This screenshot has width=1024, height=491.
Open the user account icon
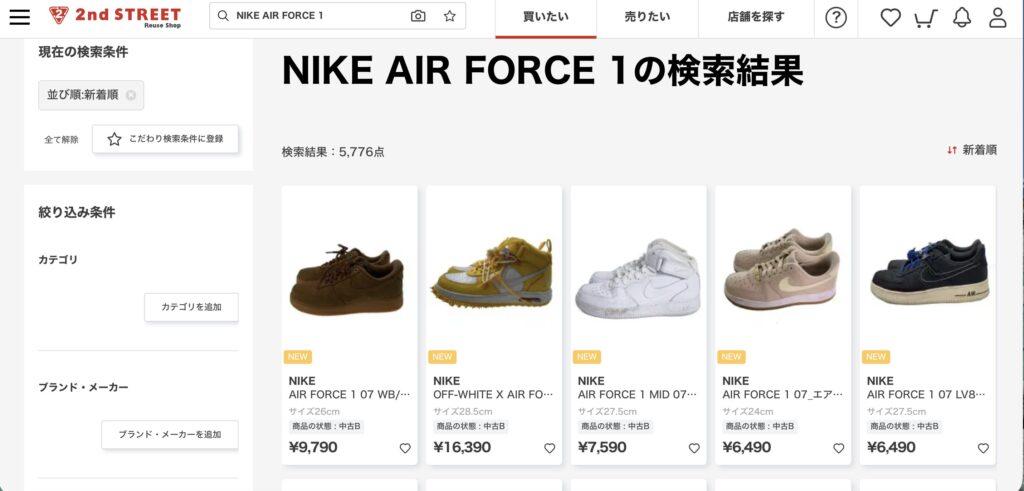(x=997, y=18)
